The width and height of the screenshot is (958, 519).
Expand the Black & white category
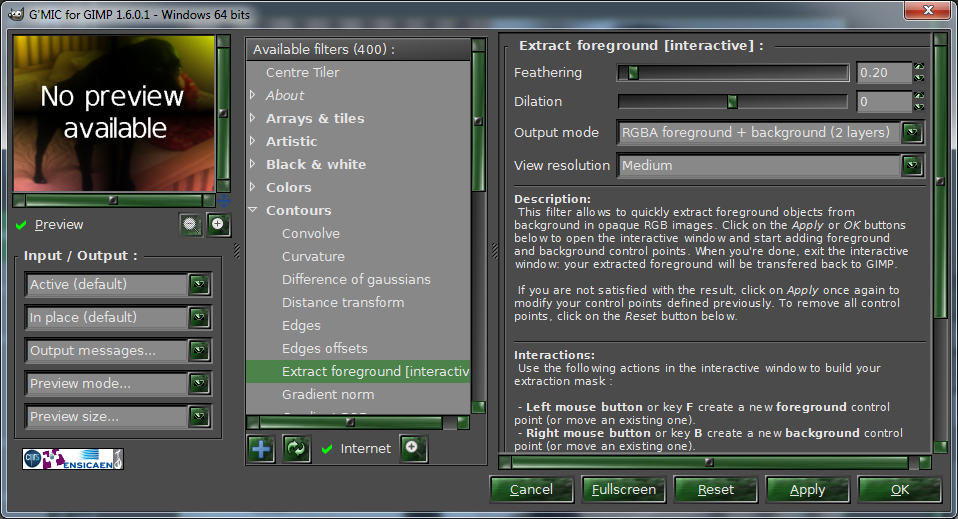[253, 164]
